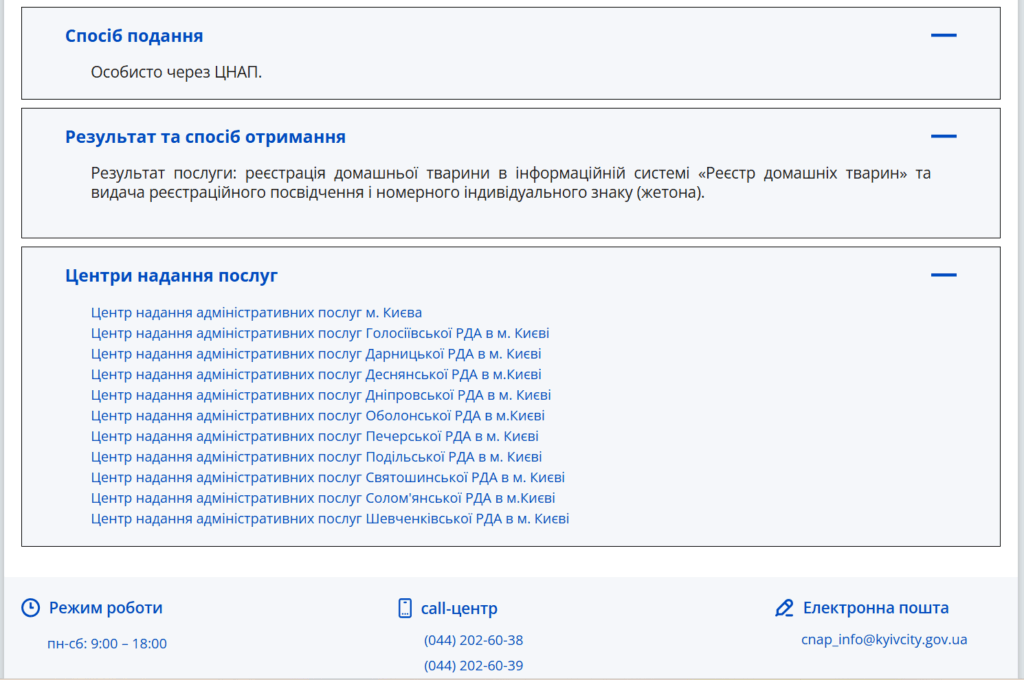Open the Шевченківської РДА center link
Image resolution: width=1024 pixels, height=680 pixels.
pyautogui.click(x=330, y=519)
